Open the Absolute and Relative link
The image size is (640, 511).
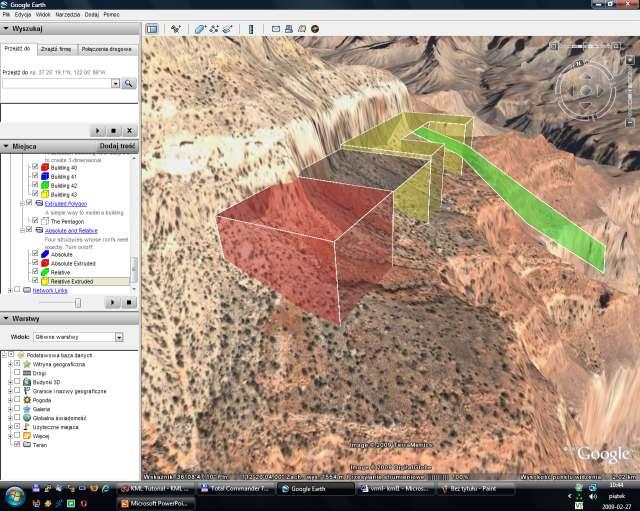(71, 231)
